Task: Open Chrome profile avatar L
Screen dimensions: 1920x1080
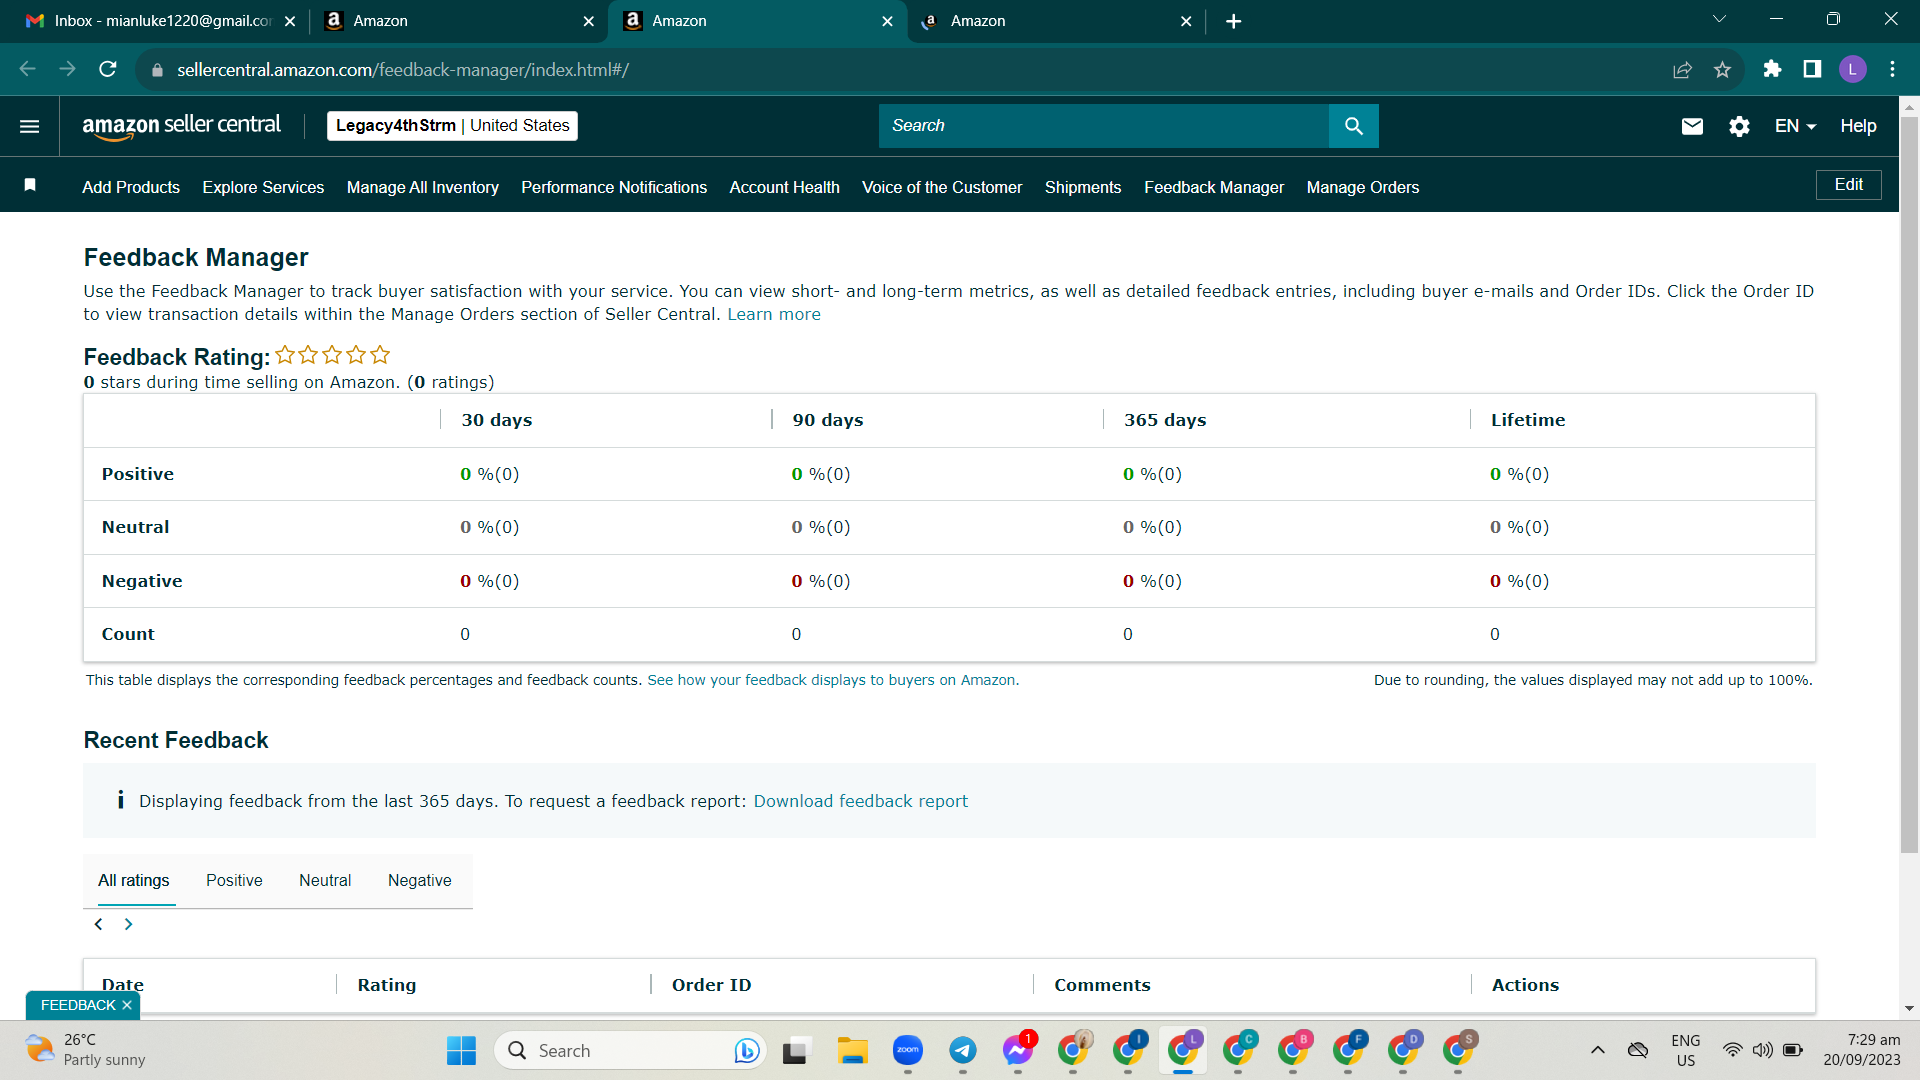Action: pyautogui.click(x=1852, y=69)
